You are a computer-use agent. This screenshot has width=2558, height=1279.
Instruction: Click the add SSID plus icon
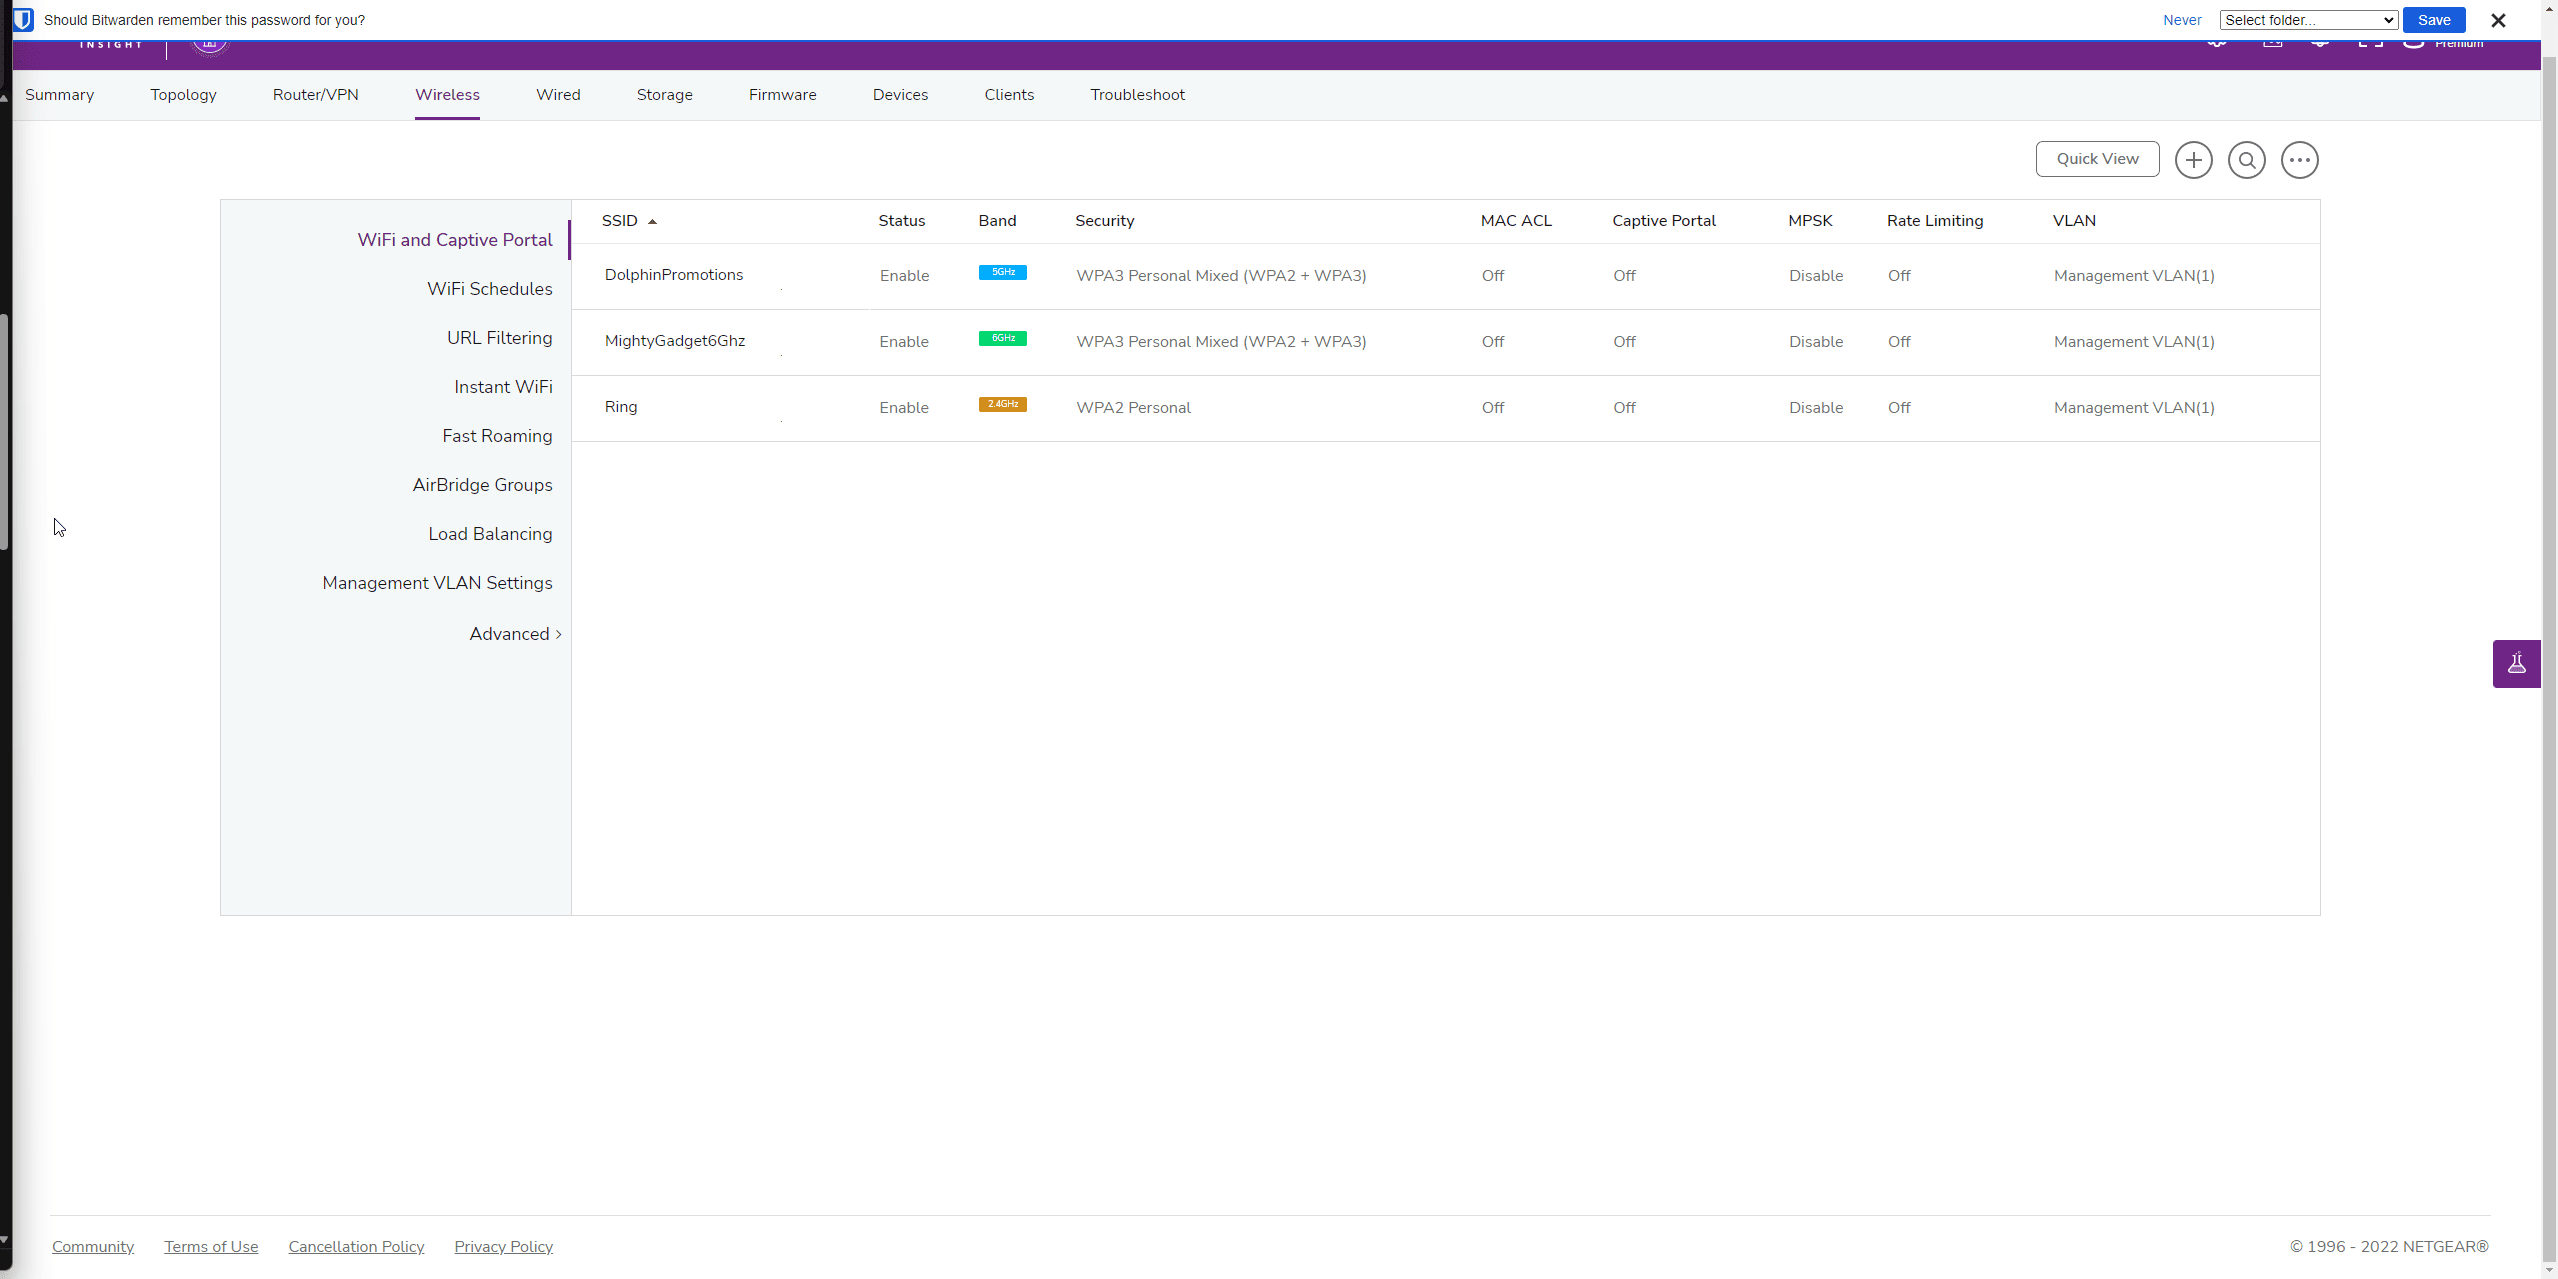pos(2193,160)
